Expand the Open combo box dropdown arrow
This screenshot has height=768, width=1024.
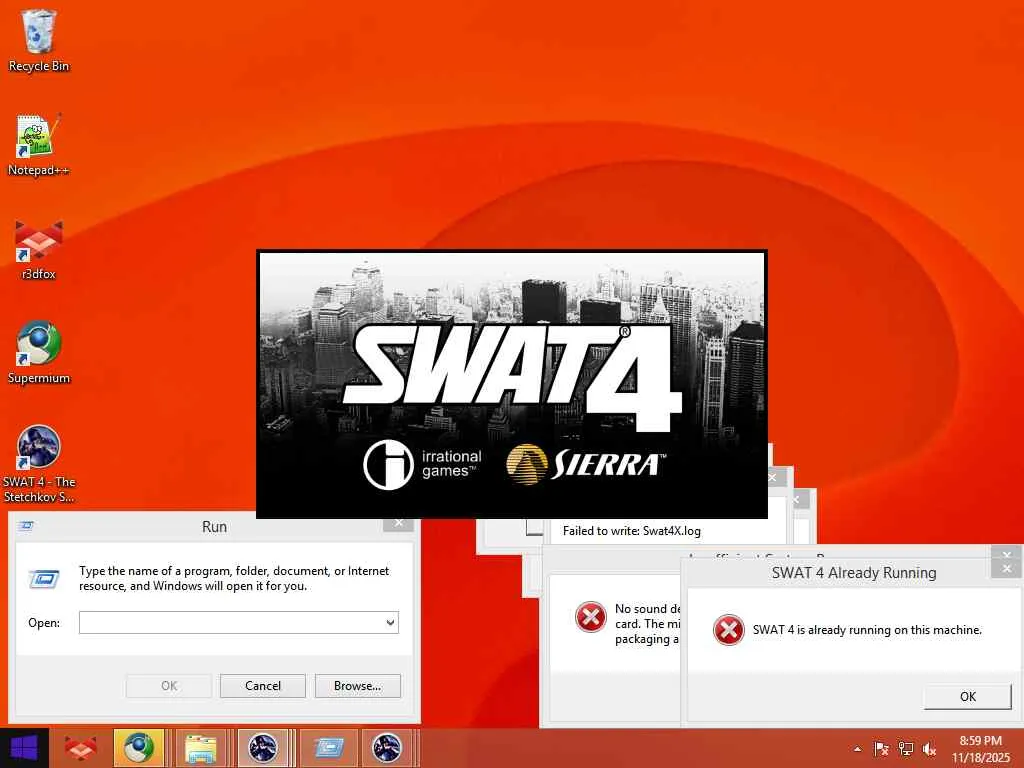coord(391,622)
